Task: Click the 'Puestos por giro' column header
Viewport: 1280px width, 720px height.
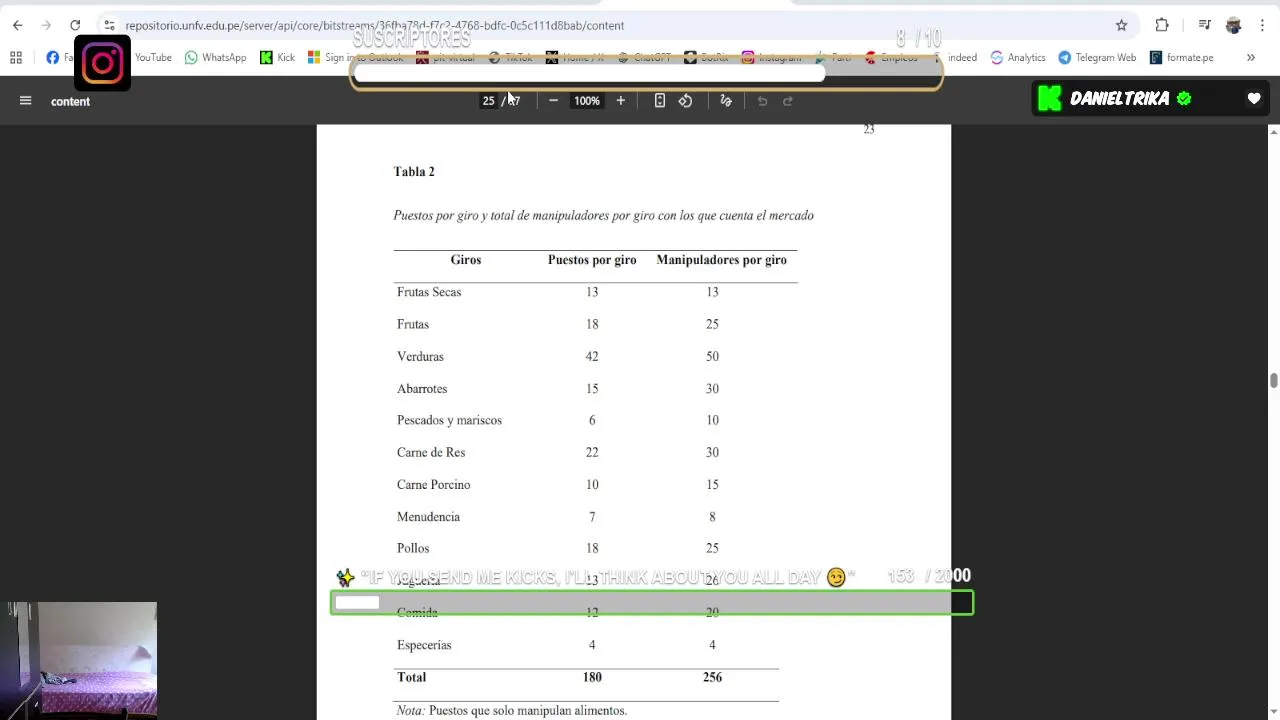Action: click(592, 260)
